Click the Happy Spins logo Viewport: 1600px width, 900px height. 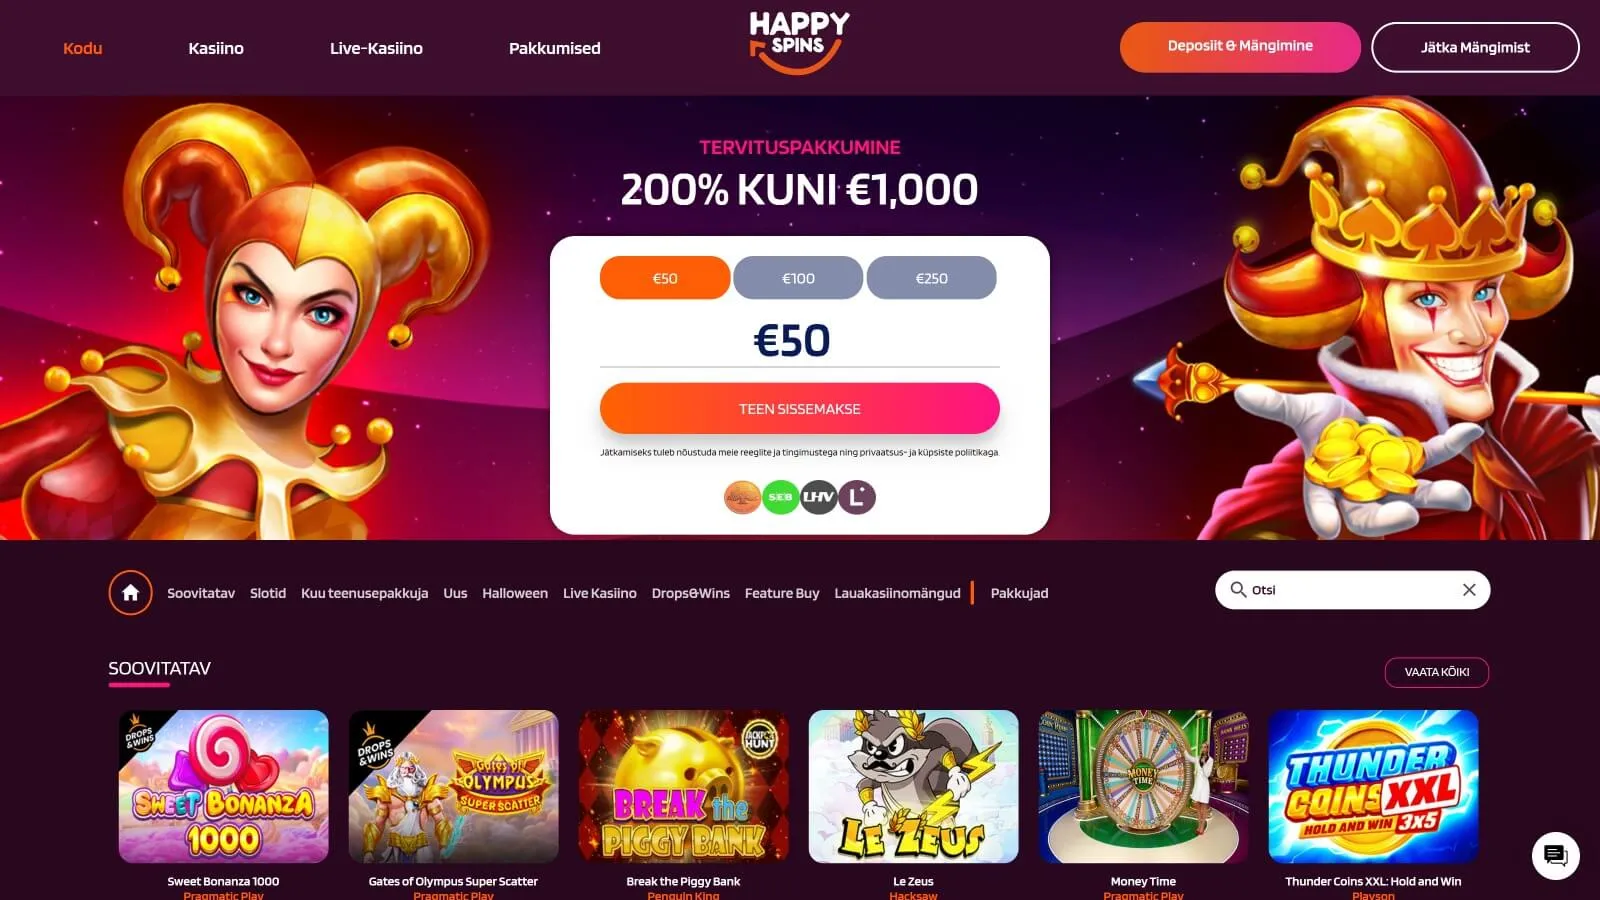click(x=799, y=42)
